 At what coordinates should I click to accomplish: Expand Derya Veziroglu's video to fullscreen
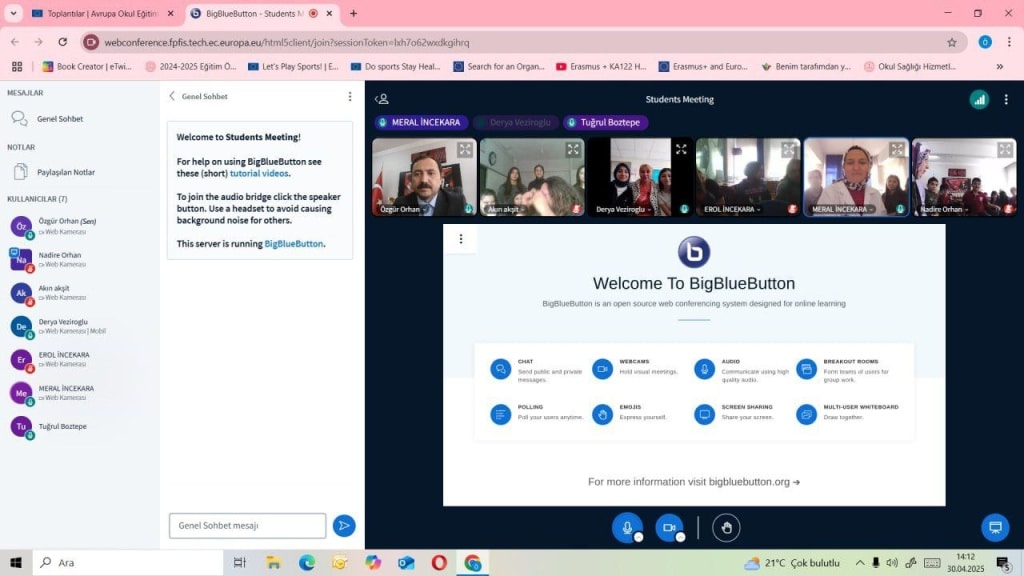pos(681,149)
